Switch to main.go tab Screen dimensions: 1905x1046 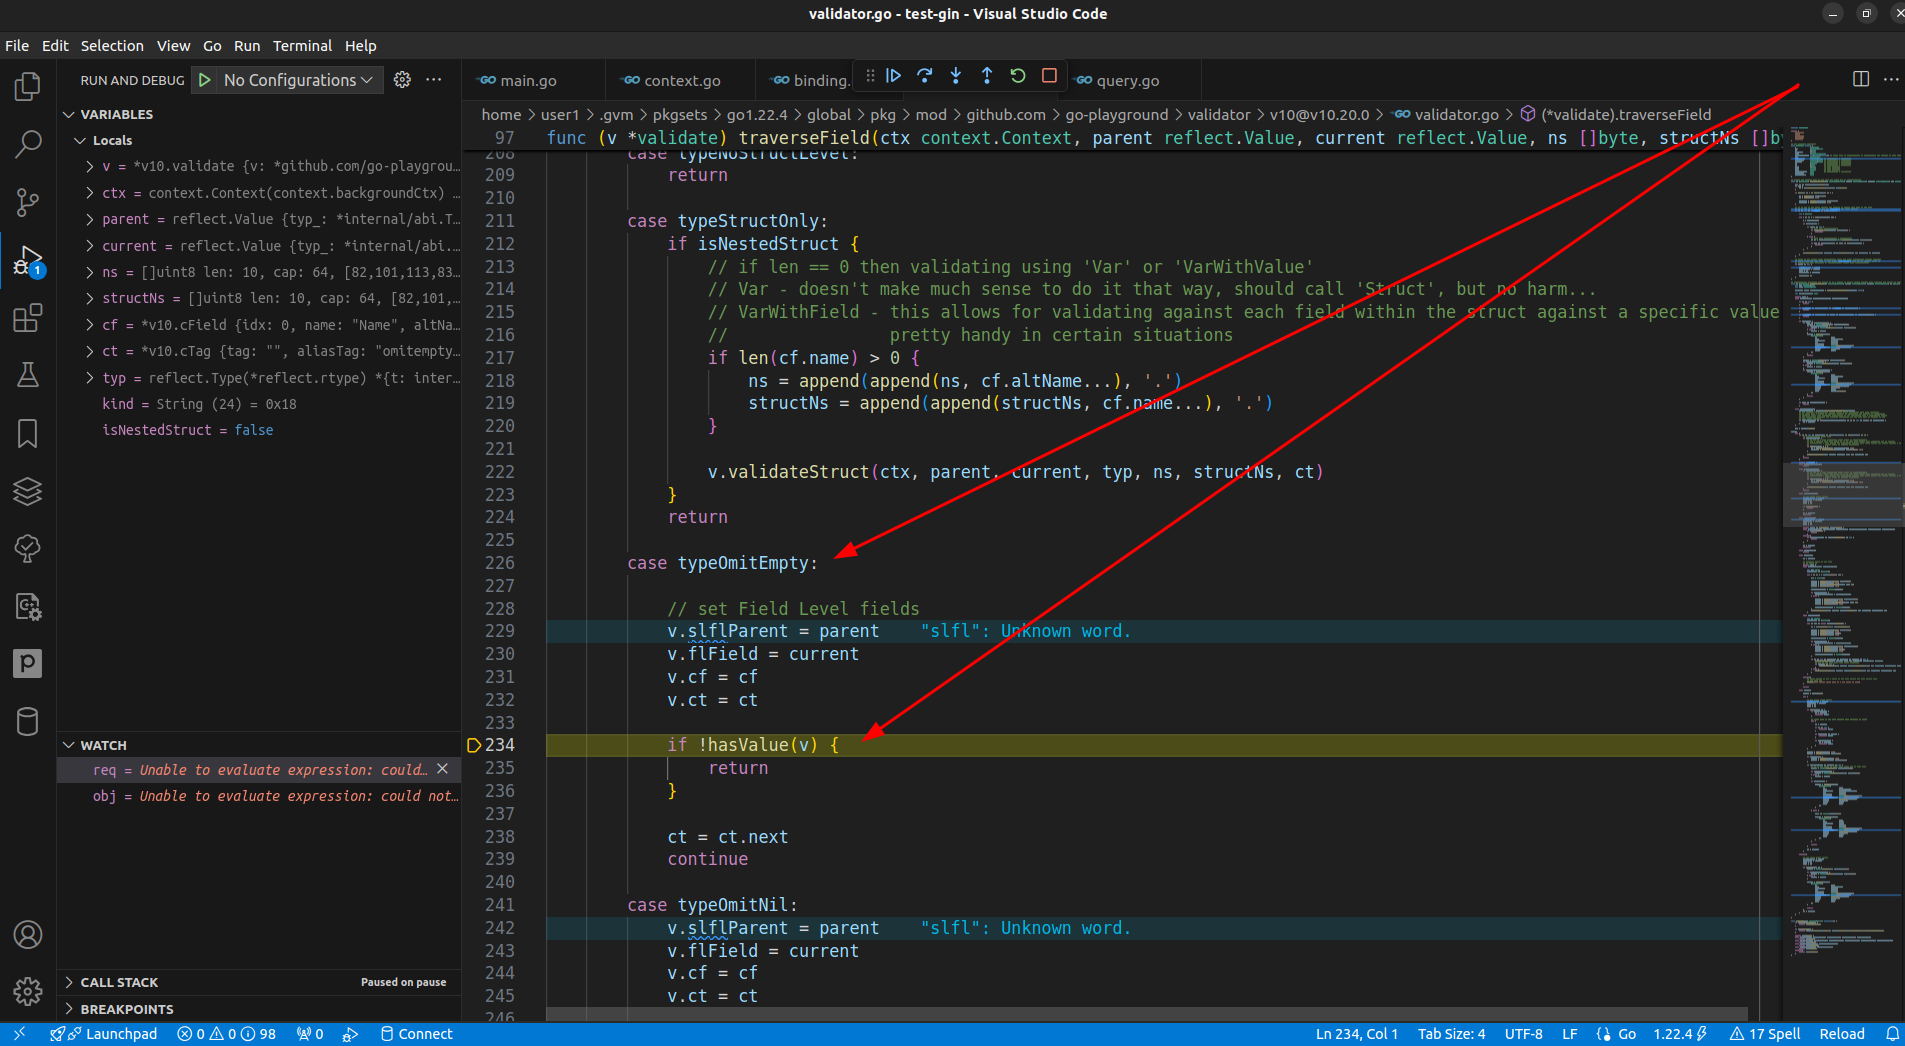528,81
